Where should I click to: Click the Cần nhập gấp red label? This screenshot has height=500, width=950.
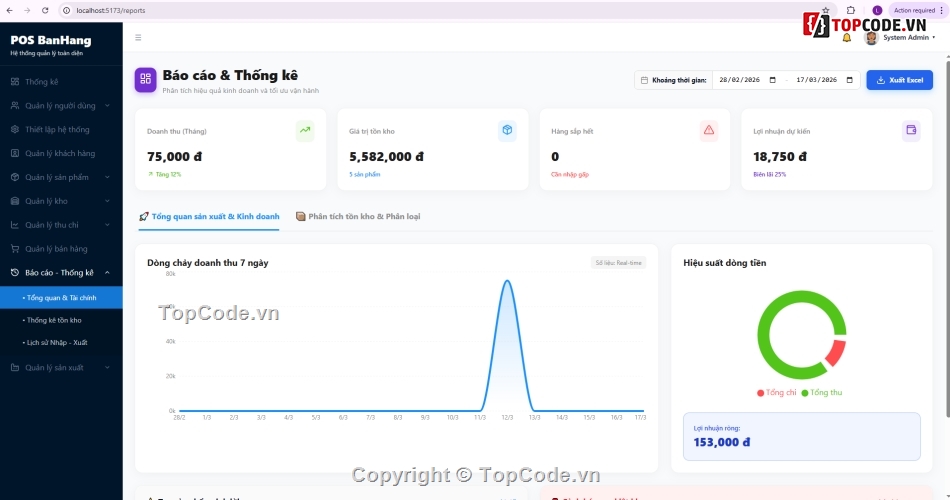570,175
